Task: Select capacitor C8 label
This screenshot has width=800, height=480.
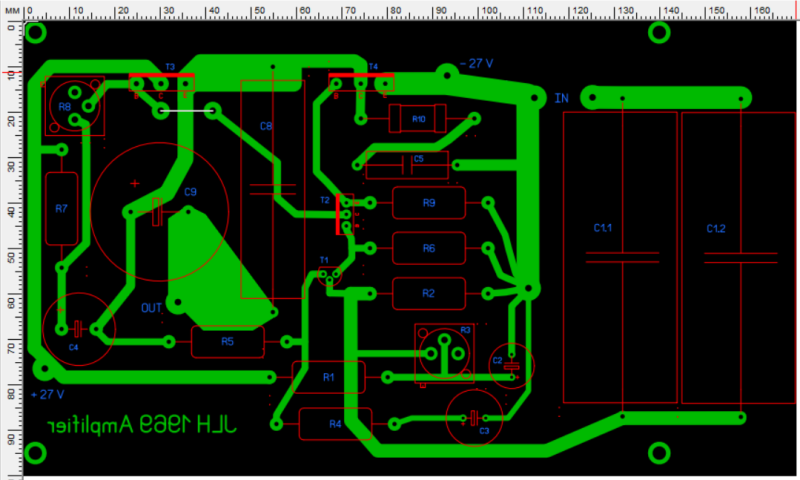Action: click(x=266, y=126)
